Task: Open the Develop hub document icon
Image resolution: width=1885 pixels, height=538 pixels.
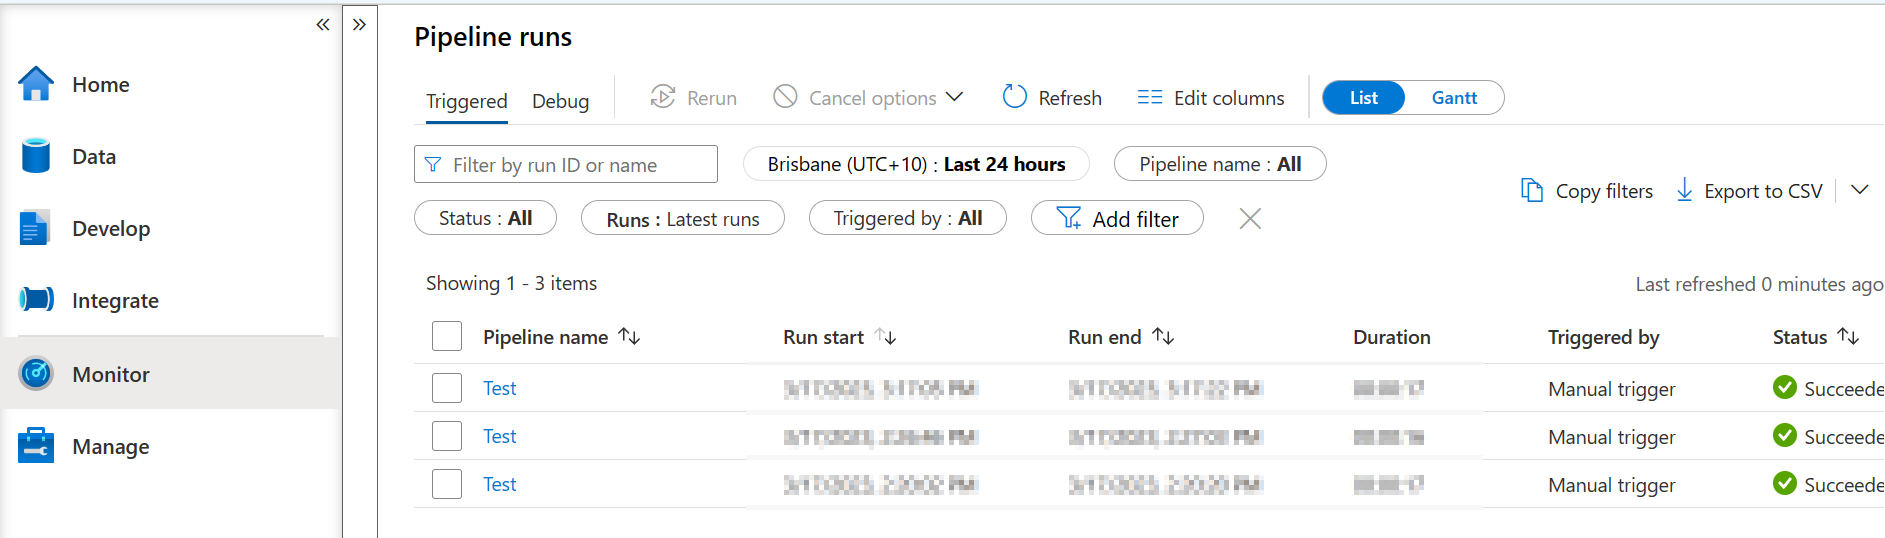Action: 34,228
